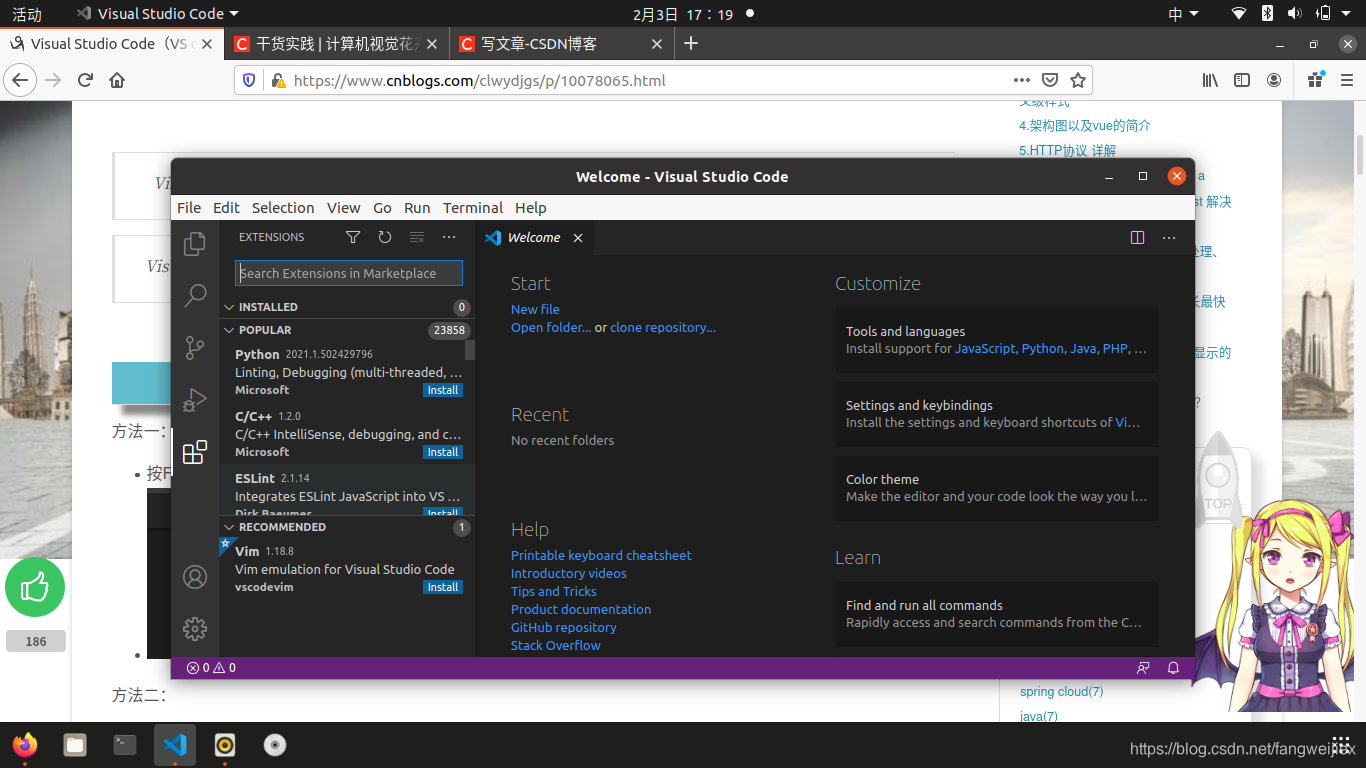This screenshot has width=1366, height=768.
Task: Open the Edit menu
Action: (x=226, y=208)
